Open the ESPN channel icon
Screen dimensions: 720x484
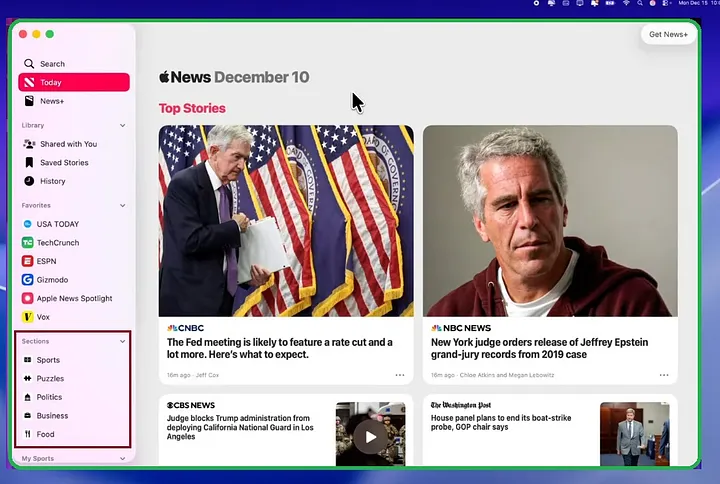coord(28,261)
